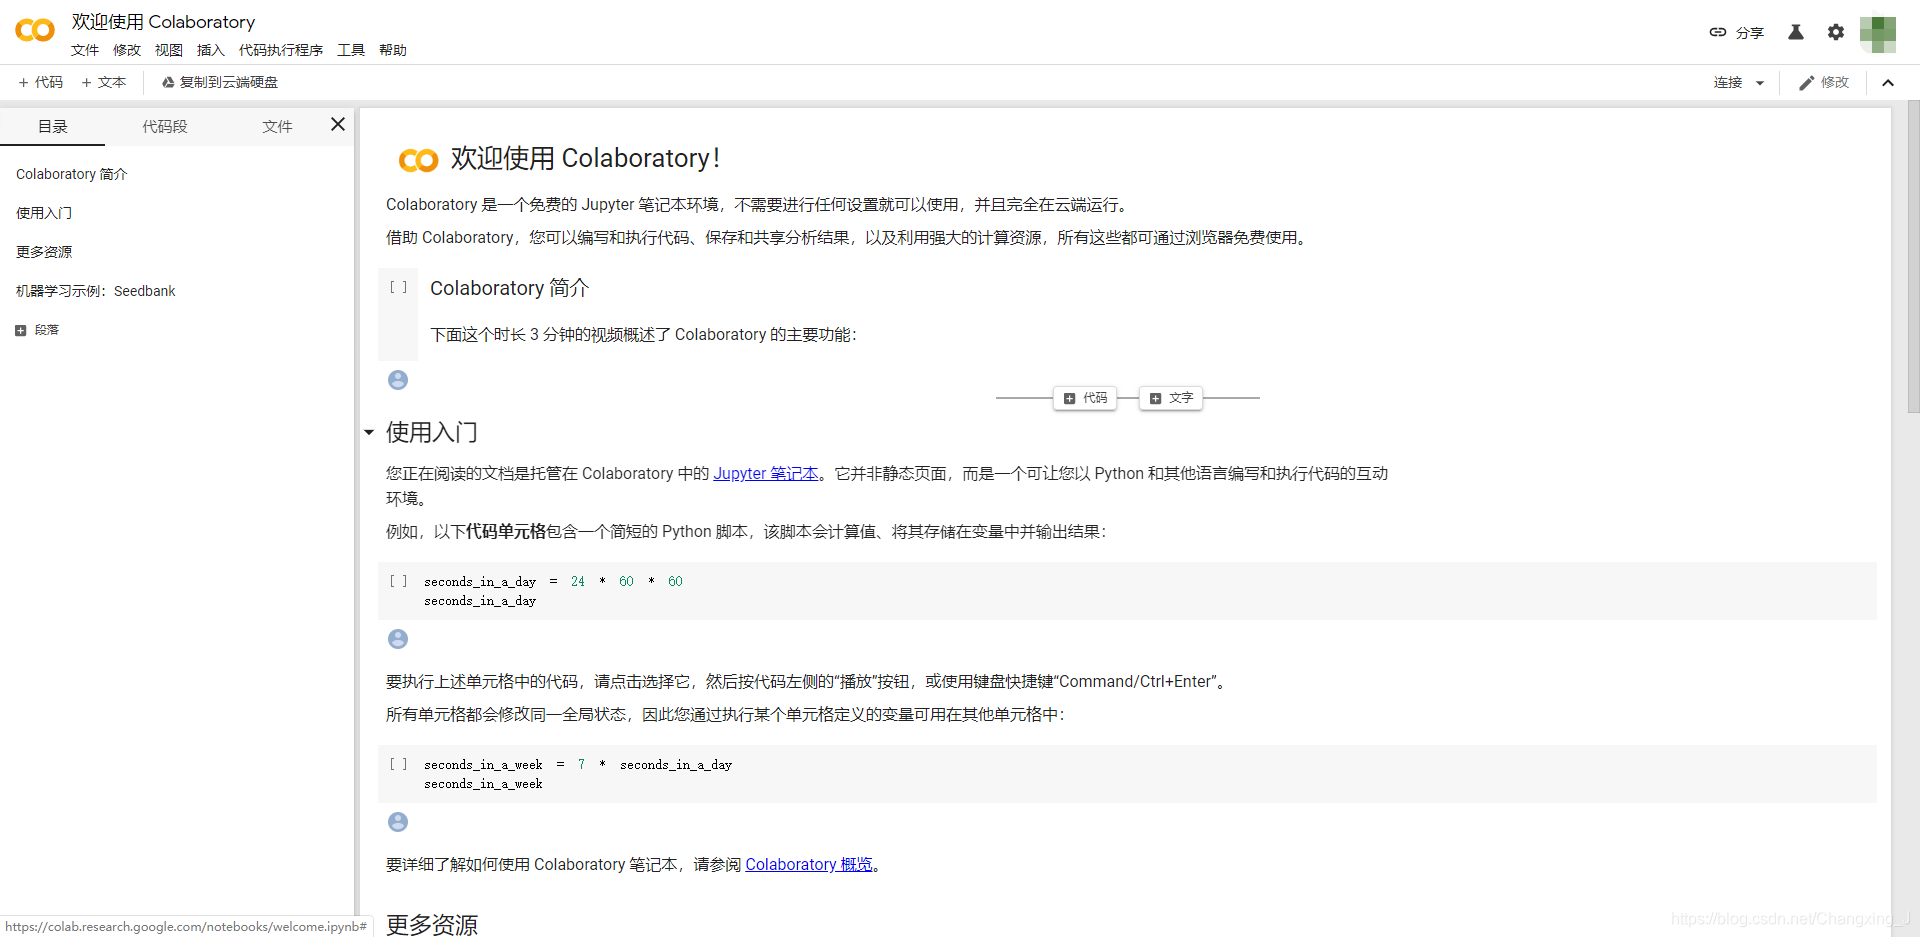Click the user icon below seconds_in_a_day cell
The height and width of the screenshot is (937, 1920).
[x=398, y=639]
